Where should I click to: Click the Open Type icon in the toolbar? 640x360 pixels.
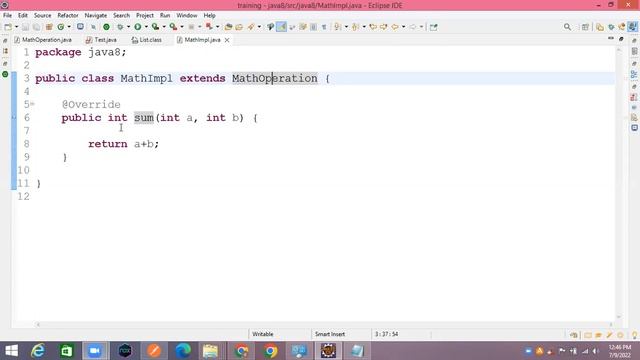228,27
